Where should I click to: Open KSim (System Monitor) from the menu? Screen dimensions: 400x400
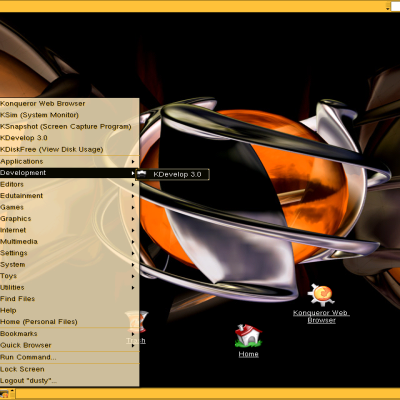(x=69, y=115)
